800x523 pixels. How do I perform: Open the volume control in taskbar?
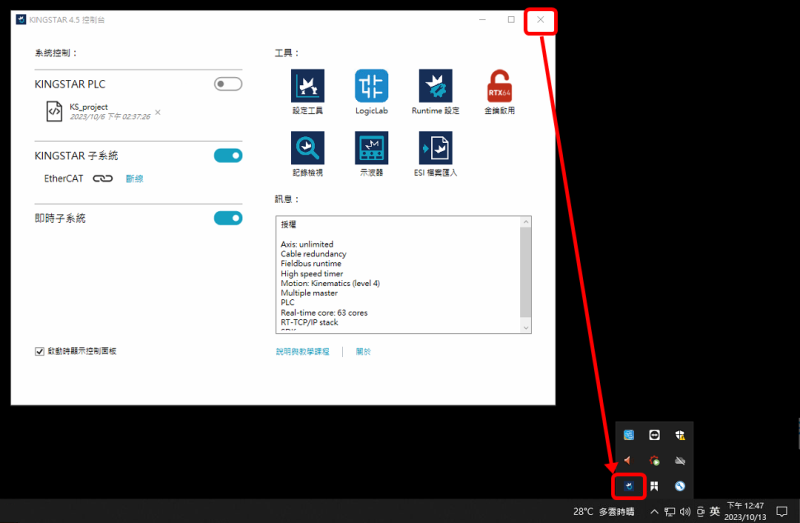pos(685,511)
